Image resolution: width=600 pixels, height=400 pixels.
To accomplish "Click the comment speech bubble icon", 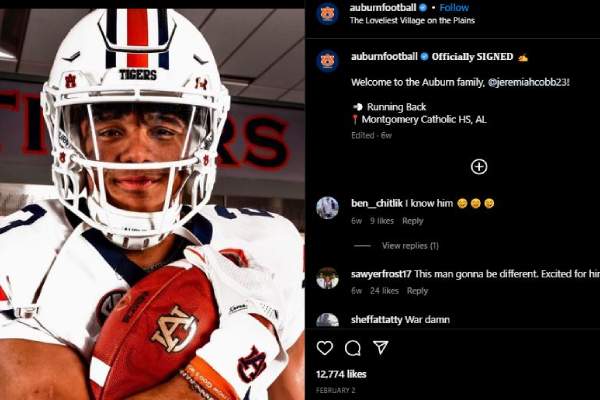I will pos(353,348).
